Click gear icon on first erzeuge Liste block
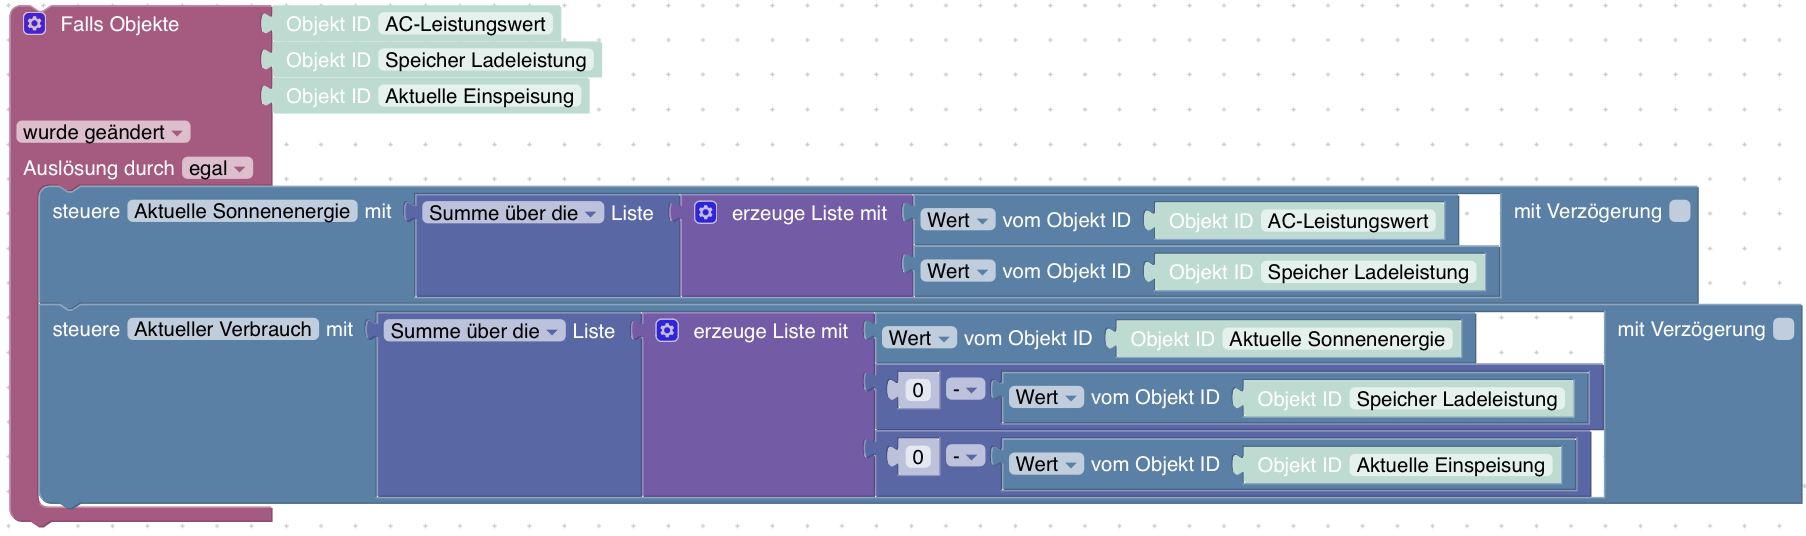This screenshot has height=536, width=1806. pos(706,212)
